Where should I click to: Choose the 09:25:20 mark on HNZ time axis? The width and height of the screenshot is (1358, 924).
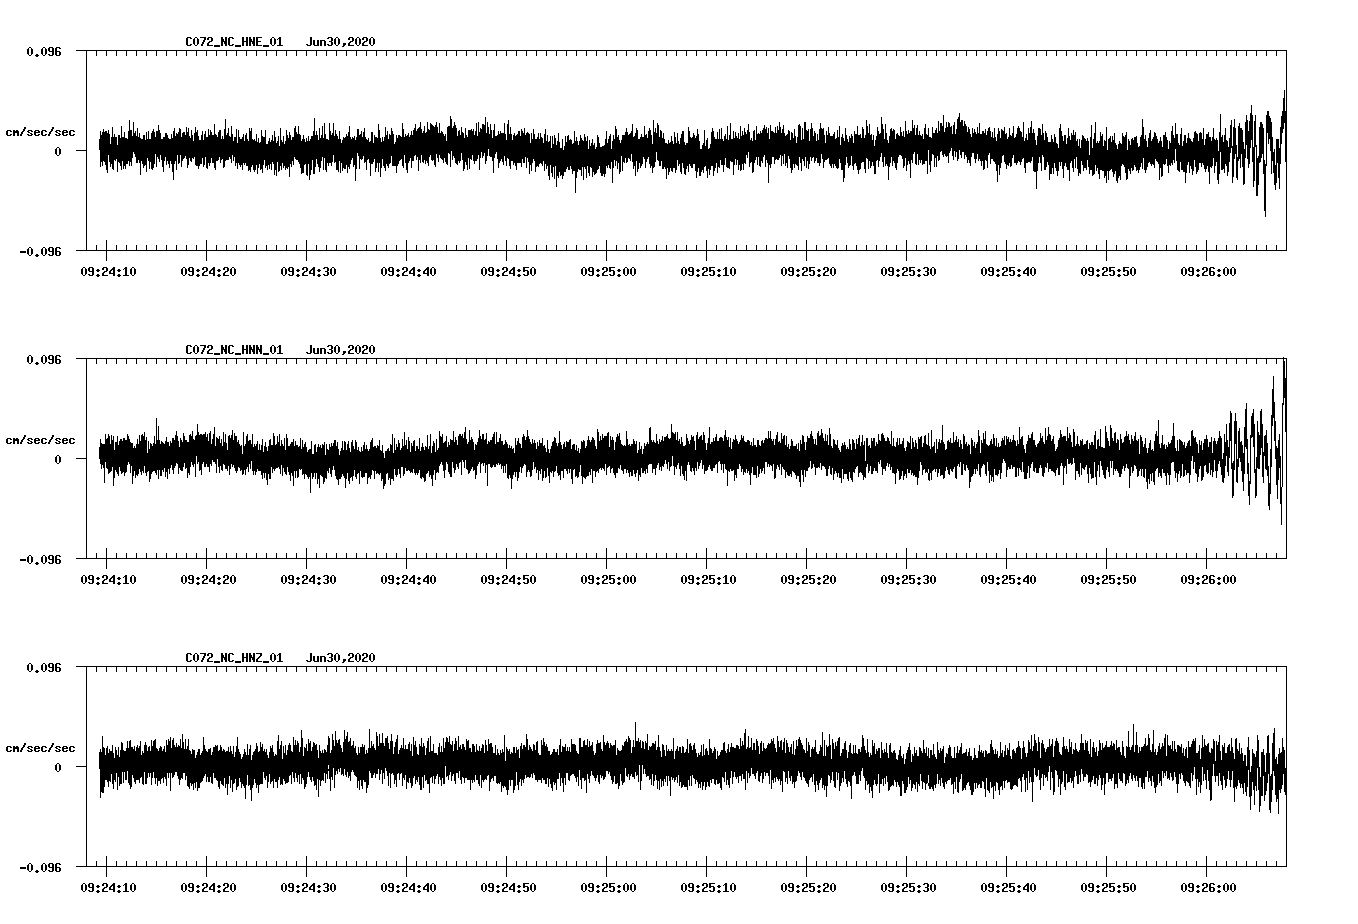[x=807, y=887]
